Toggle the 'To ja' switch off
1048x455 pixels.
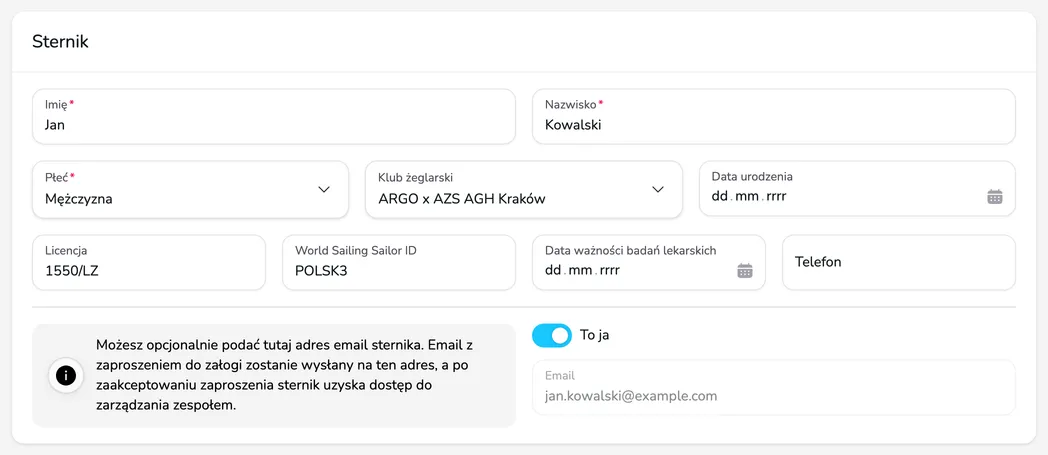(x=551, y=335)
